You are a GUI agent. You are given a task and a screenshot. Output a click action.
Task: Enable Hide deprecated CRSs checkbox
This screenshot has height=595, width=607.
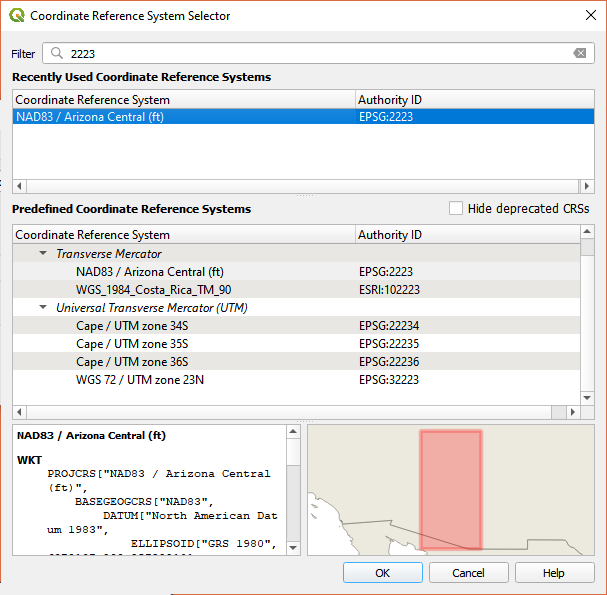click(456, 209)
